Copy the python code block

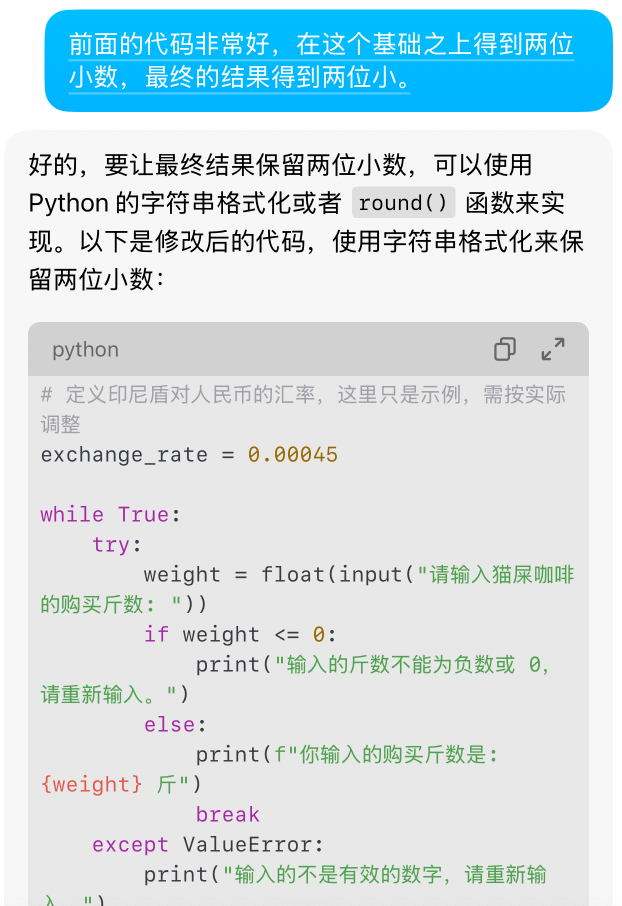pos(505,349)
